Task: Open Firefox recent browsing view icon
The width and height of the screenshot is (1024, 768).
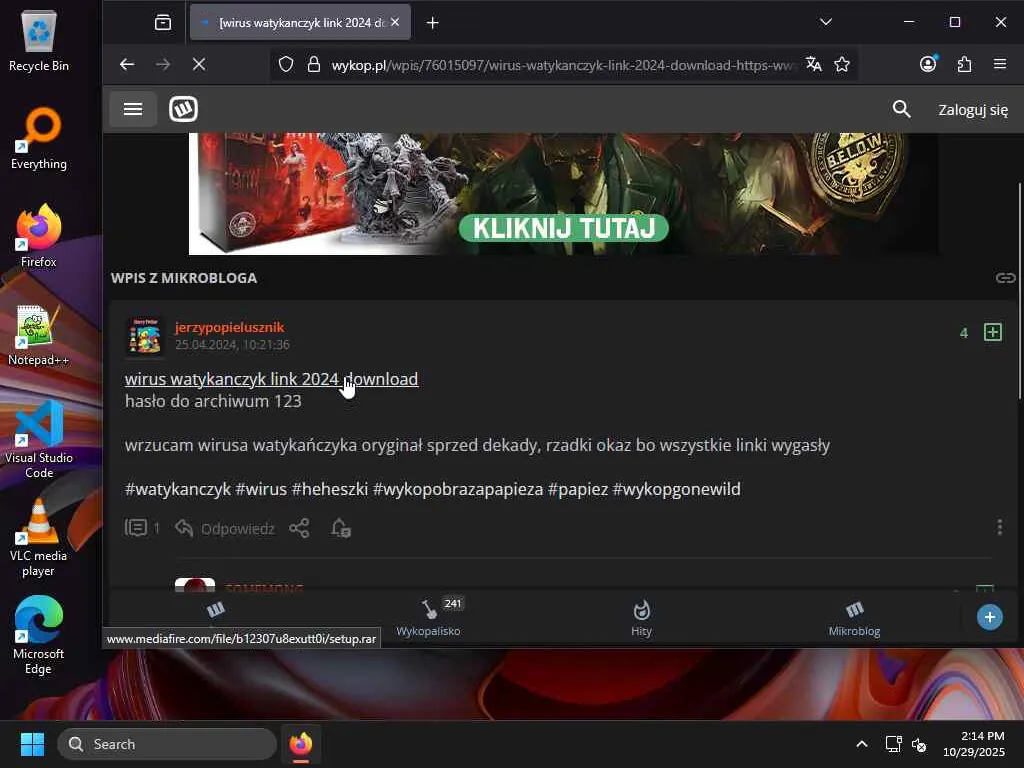Action: pyautogui.click(x=163, y=23)
